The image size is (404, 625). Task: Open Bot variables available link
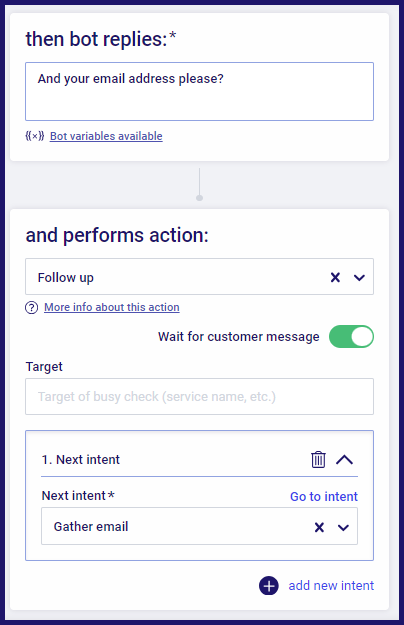pos(106,136)
